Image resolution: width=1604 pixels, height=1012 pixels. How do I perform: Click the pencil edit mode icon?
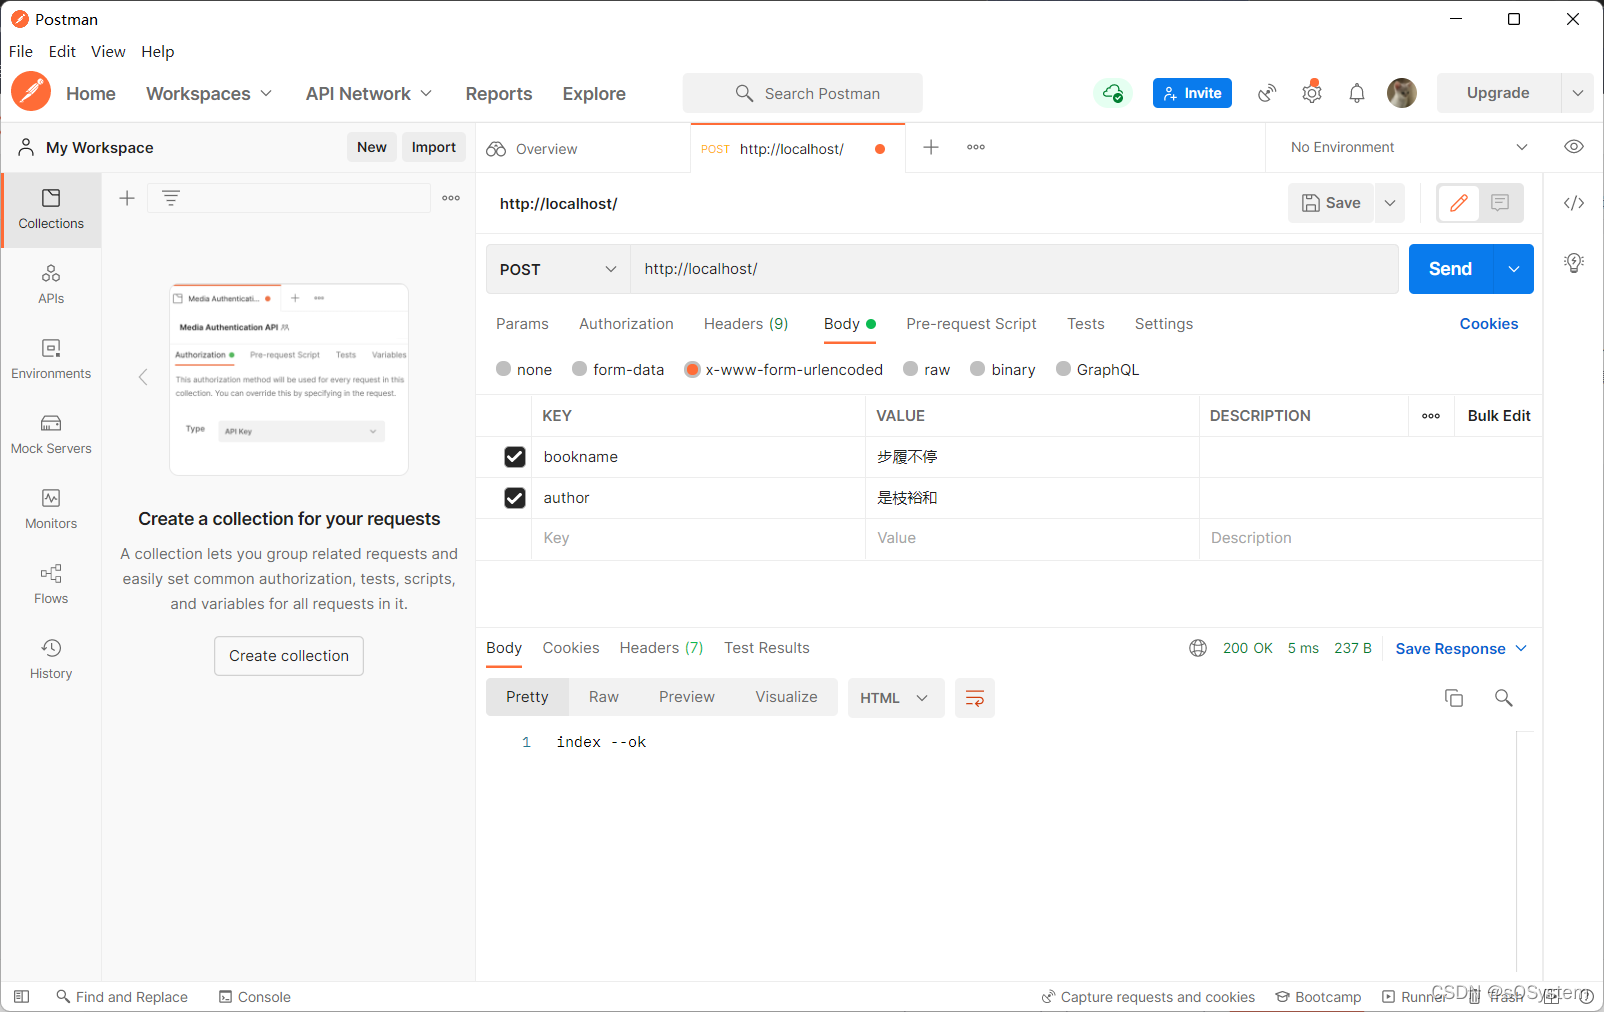tap(1459, 203)
